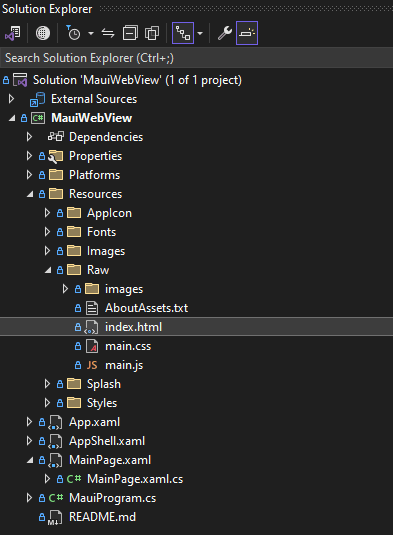This screenshot has height=535, width=393.
Task: Click the Solution Explorer panel title
Action: tap(47, 9)
